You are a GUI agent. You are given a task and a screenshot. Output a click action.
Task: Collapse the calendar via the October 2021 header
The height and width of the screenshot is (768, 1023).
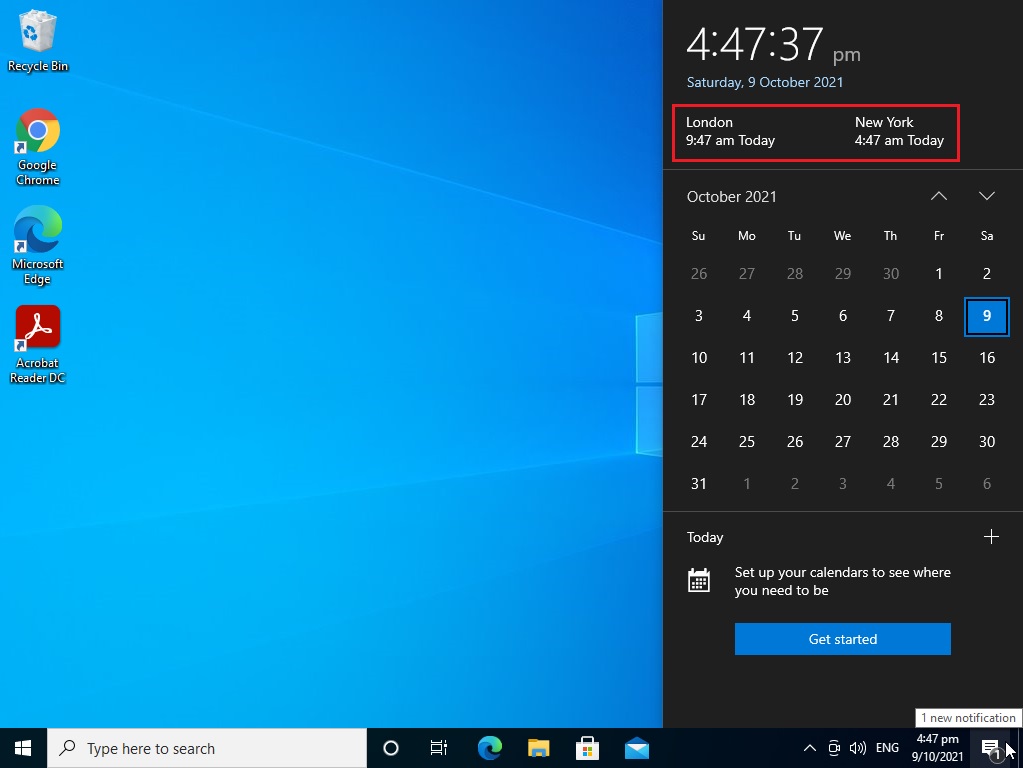tap(732, 197)
